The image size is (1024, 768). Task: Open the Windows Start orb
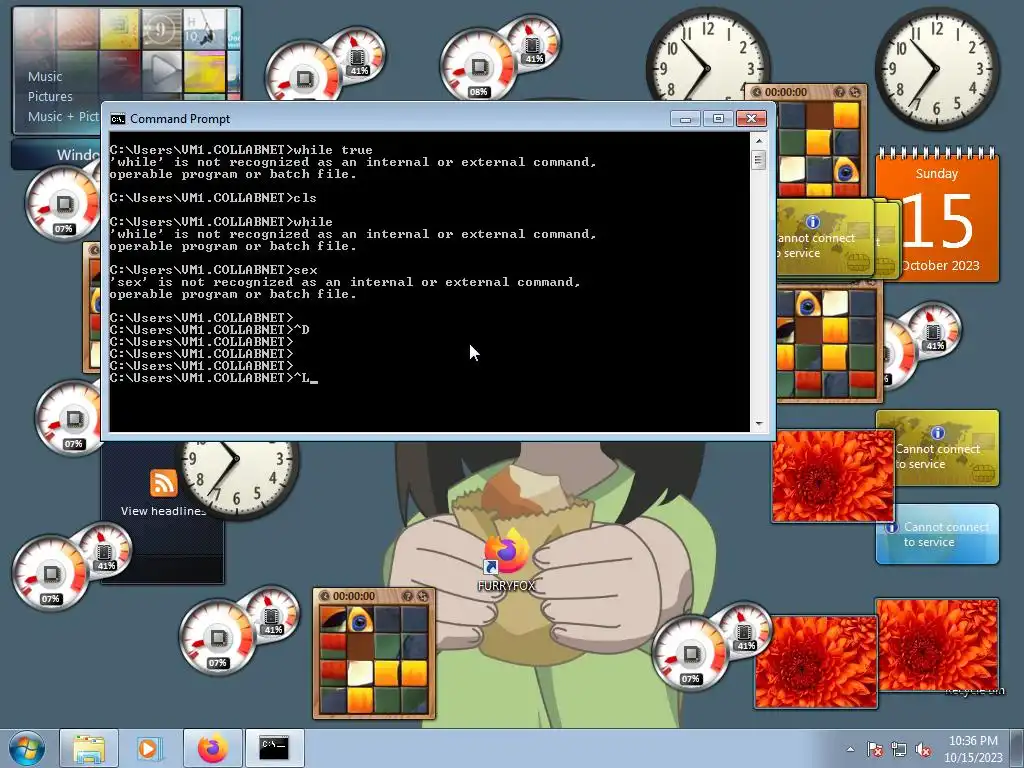27,748
